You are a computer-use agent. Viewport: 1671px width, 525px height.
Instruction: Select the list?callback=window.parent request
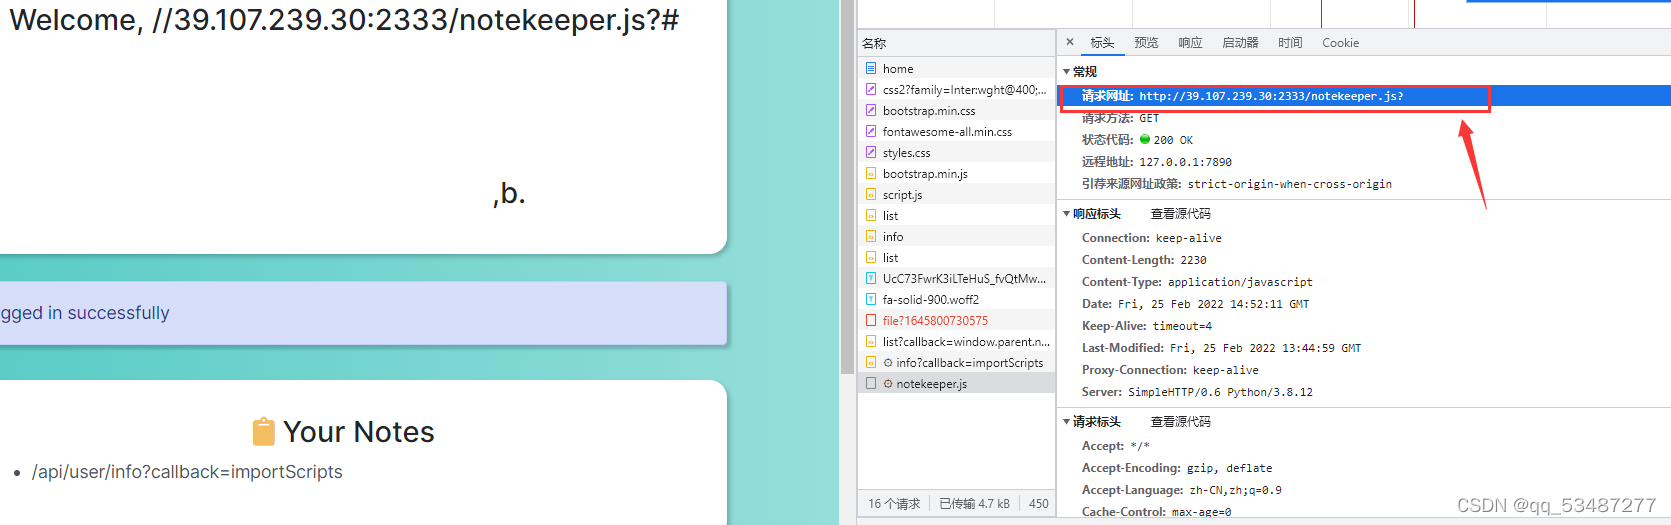[957, 342]
